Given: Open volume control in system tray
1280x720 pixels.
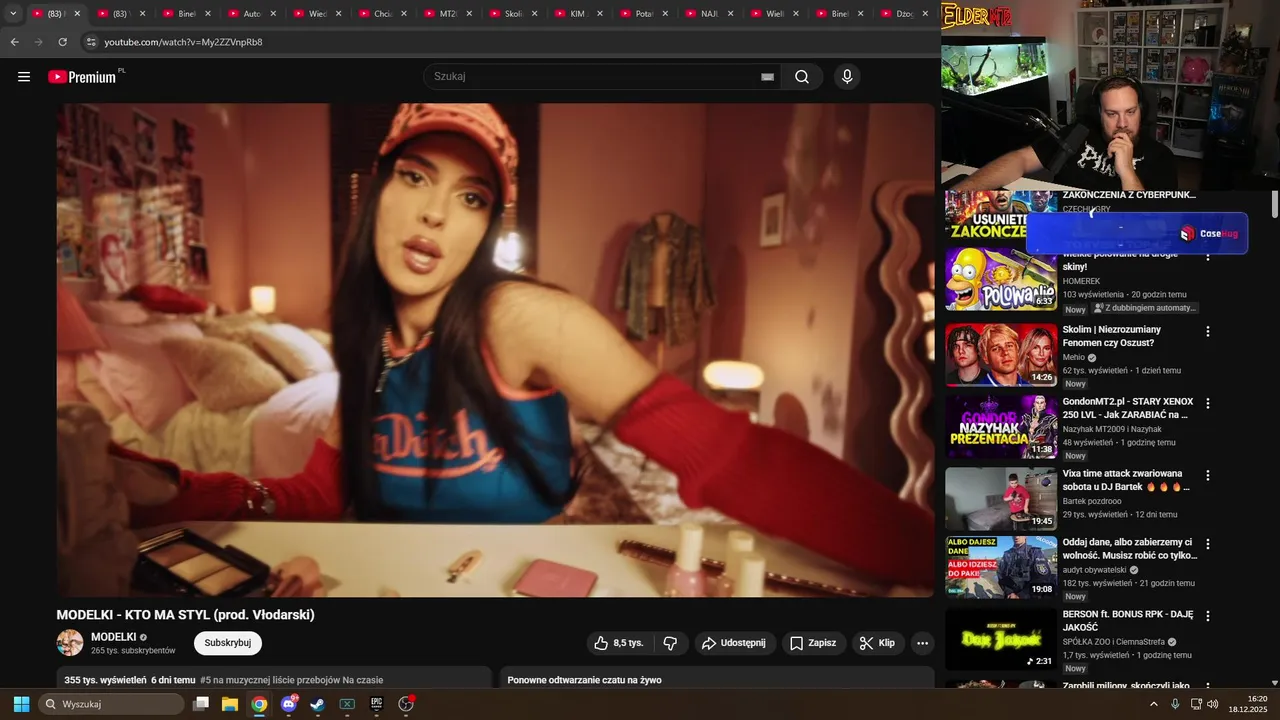Looking at the screenshot, I should click(x=1212, y=704).
